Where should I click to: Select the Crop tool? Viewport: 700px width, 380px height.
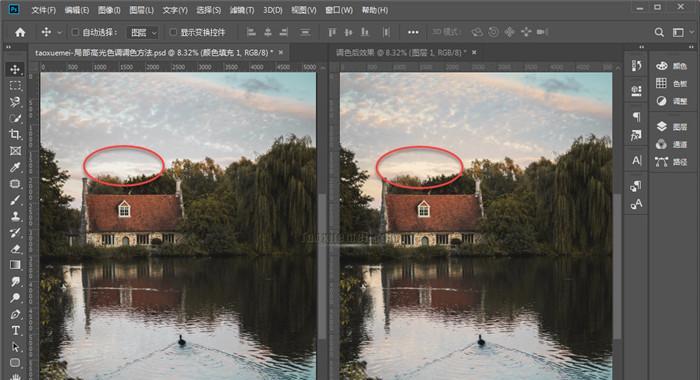tap(15, 134)
